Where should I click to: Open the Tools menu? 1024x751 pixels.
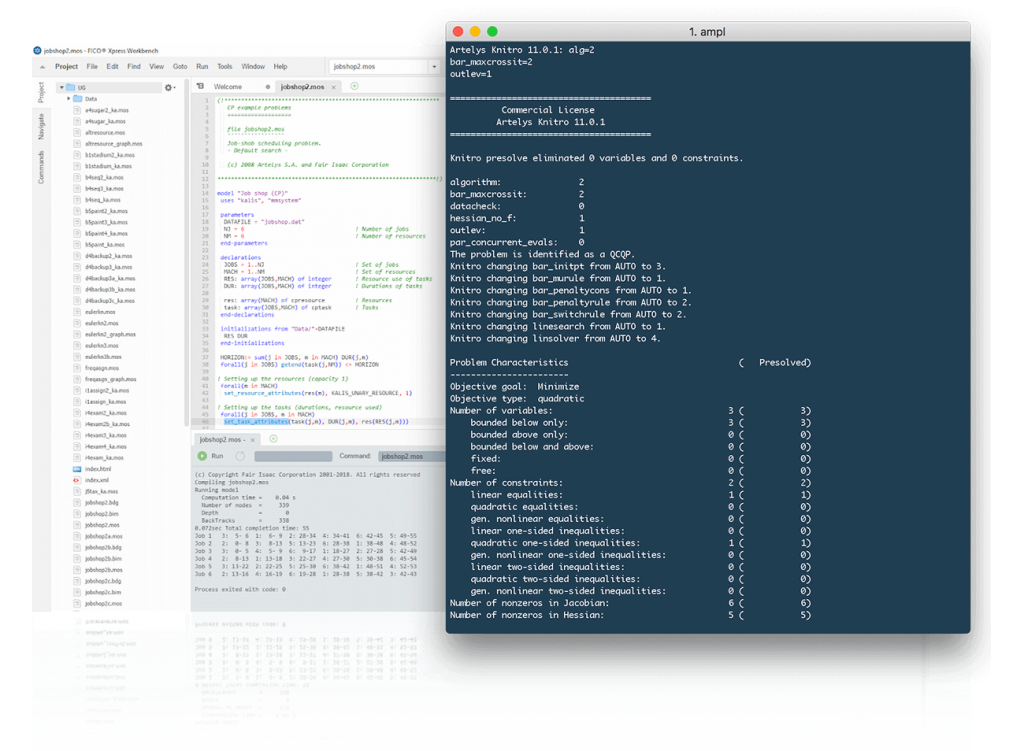coord(225,66)
